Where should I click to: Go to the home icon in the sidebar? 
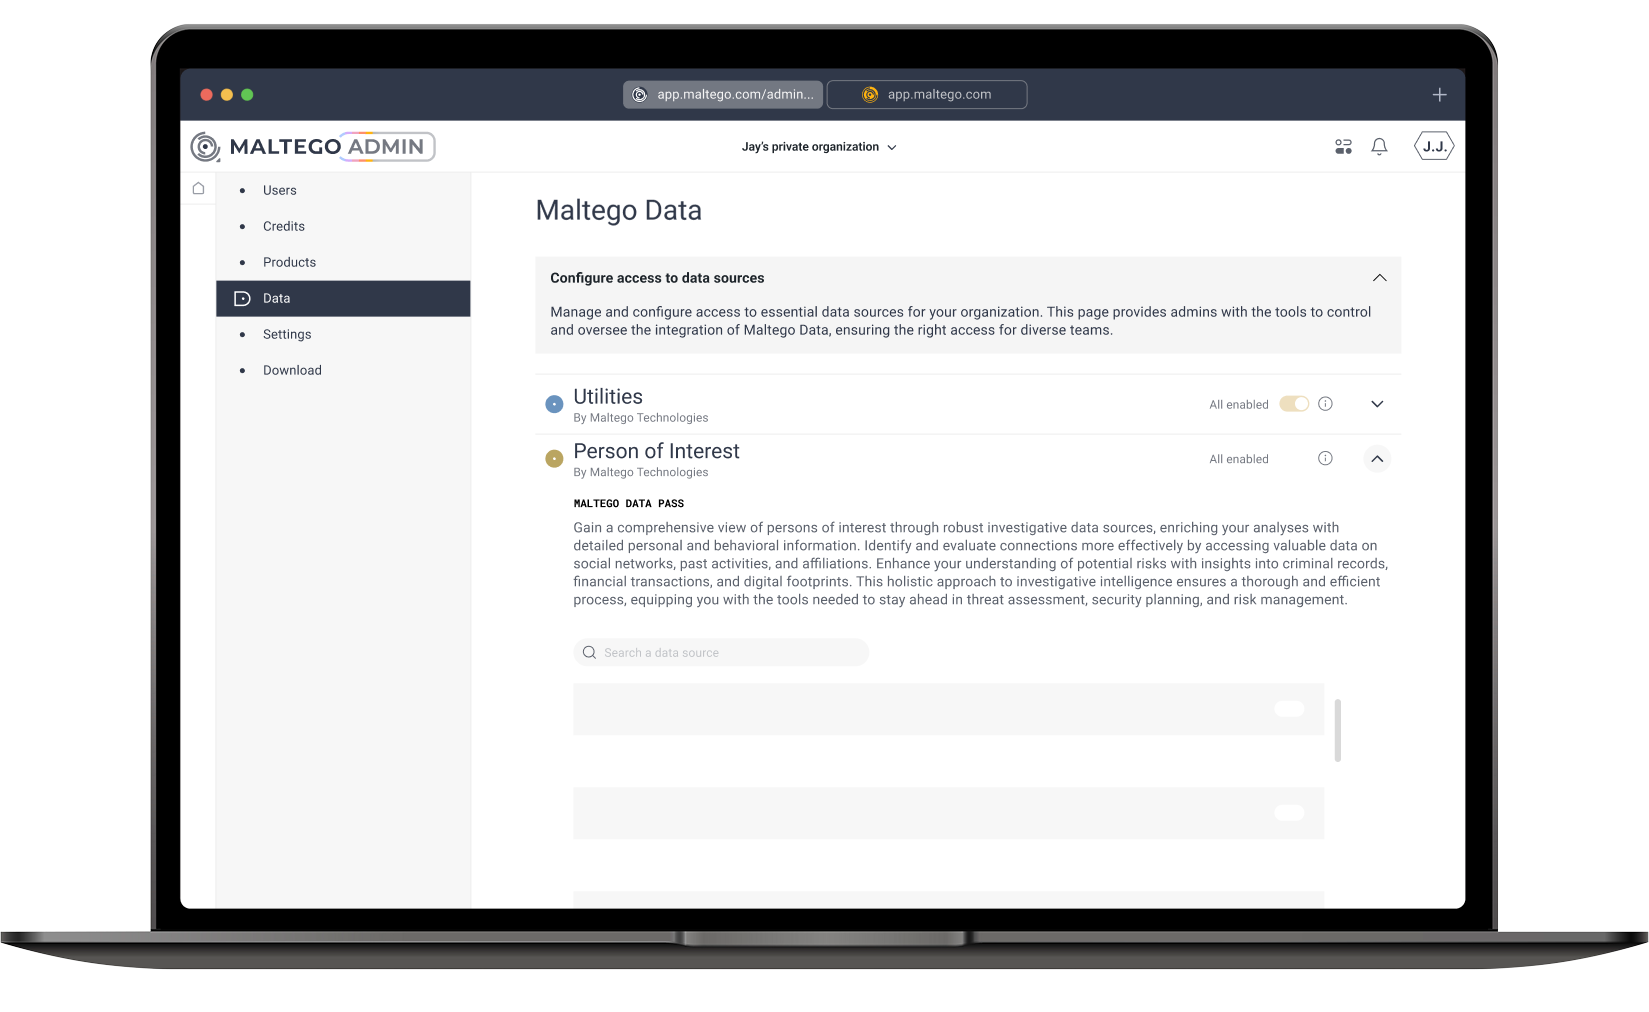click(x=198, y=188)
